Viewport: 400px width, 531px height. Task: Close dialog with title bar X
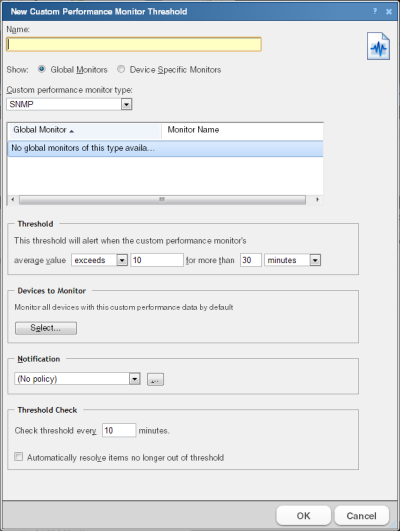pyautogui.click(x=389, y=12)
